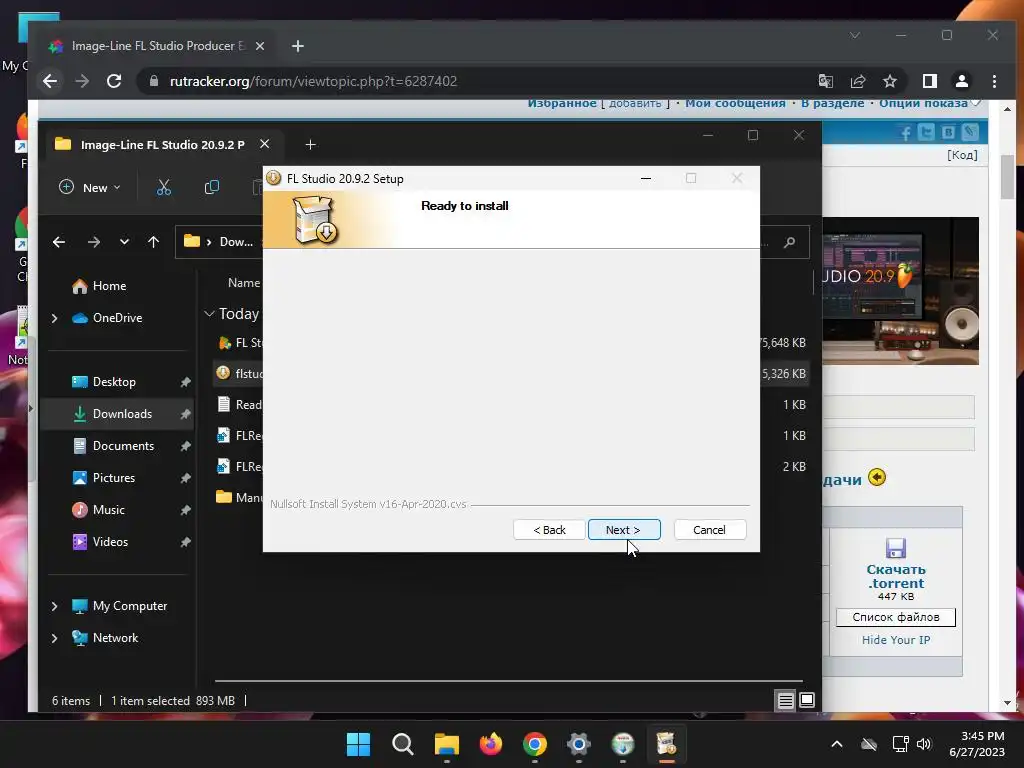Go up one folder level in Explorer

coord(153,242)
